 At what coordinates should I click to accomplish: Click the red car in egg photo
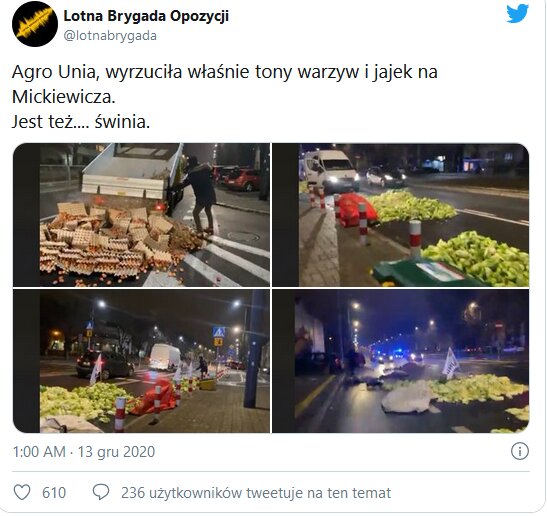(240, 178)
